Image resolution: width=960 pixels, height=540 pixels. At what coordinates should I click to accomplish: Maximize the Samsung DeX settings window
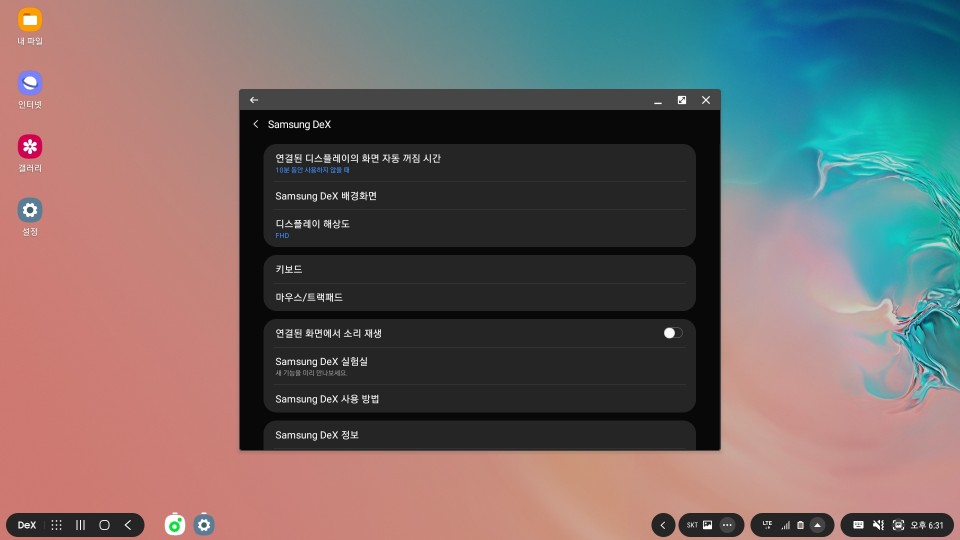point(681,100)
